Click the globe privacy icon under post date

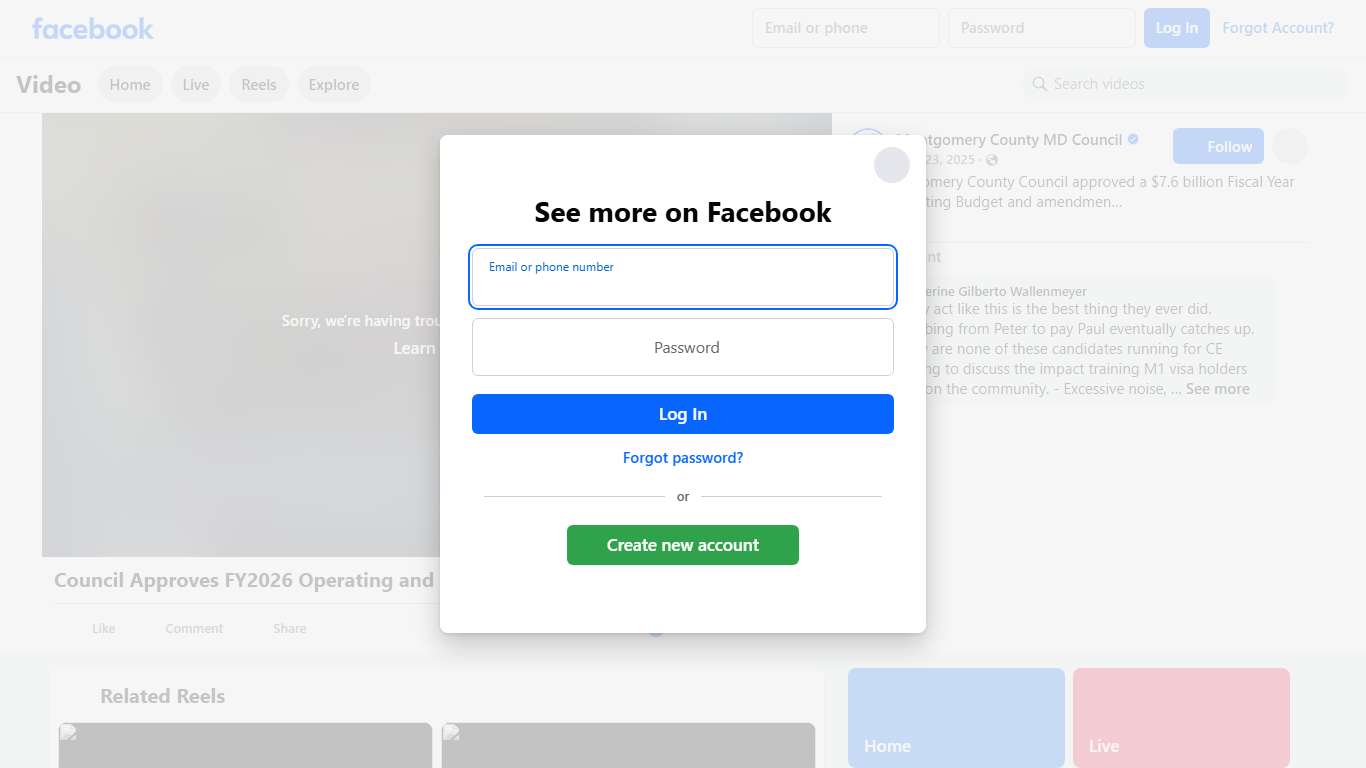tap(992, 160)
